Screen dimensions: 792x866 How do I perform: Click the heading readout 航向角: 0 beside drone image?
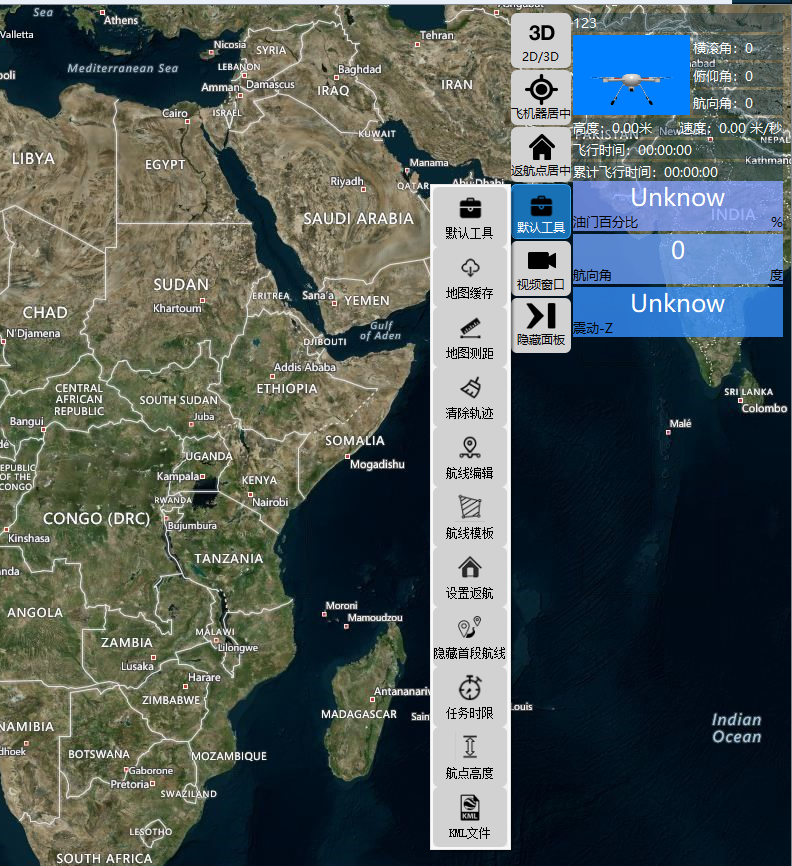[x=723, y=103]
